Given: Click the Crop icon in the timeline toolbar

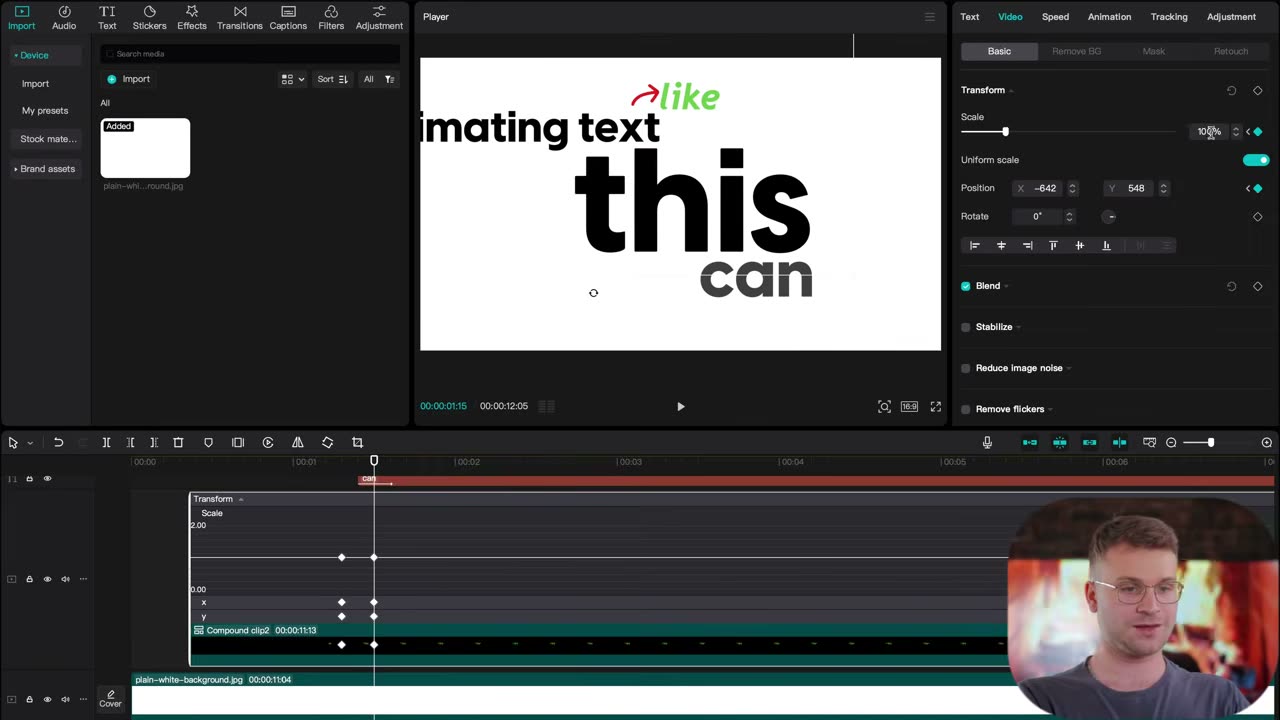Looking at the screenshot, I should 357,442.
